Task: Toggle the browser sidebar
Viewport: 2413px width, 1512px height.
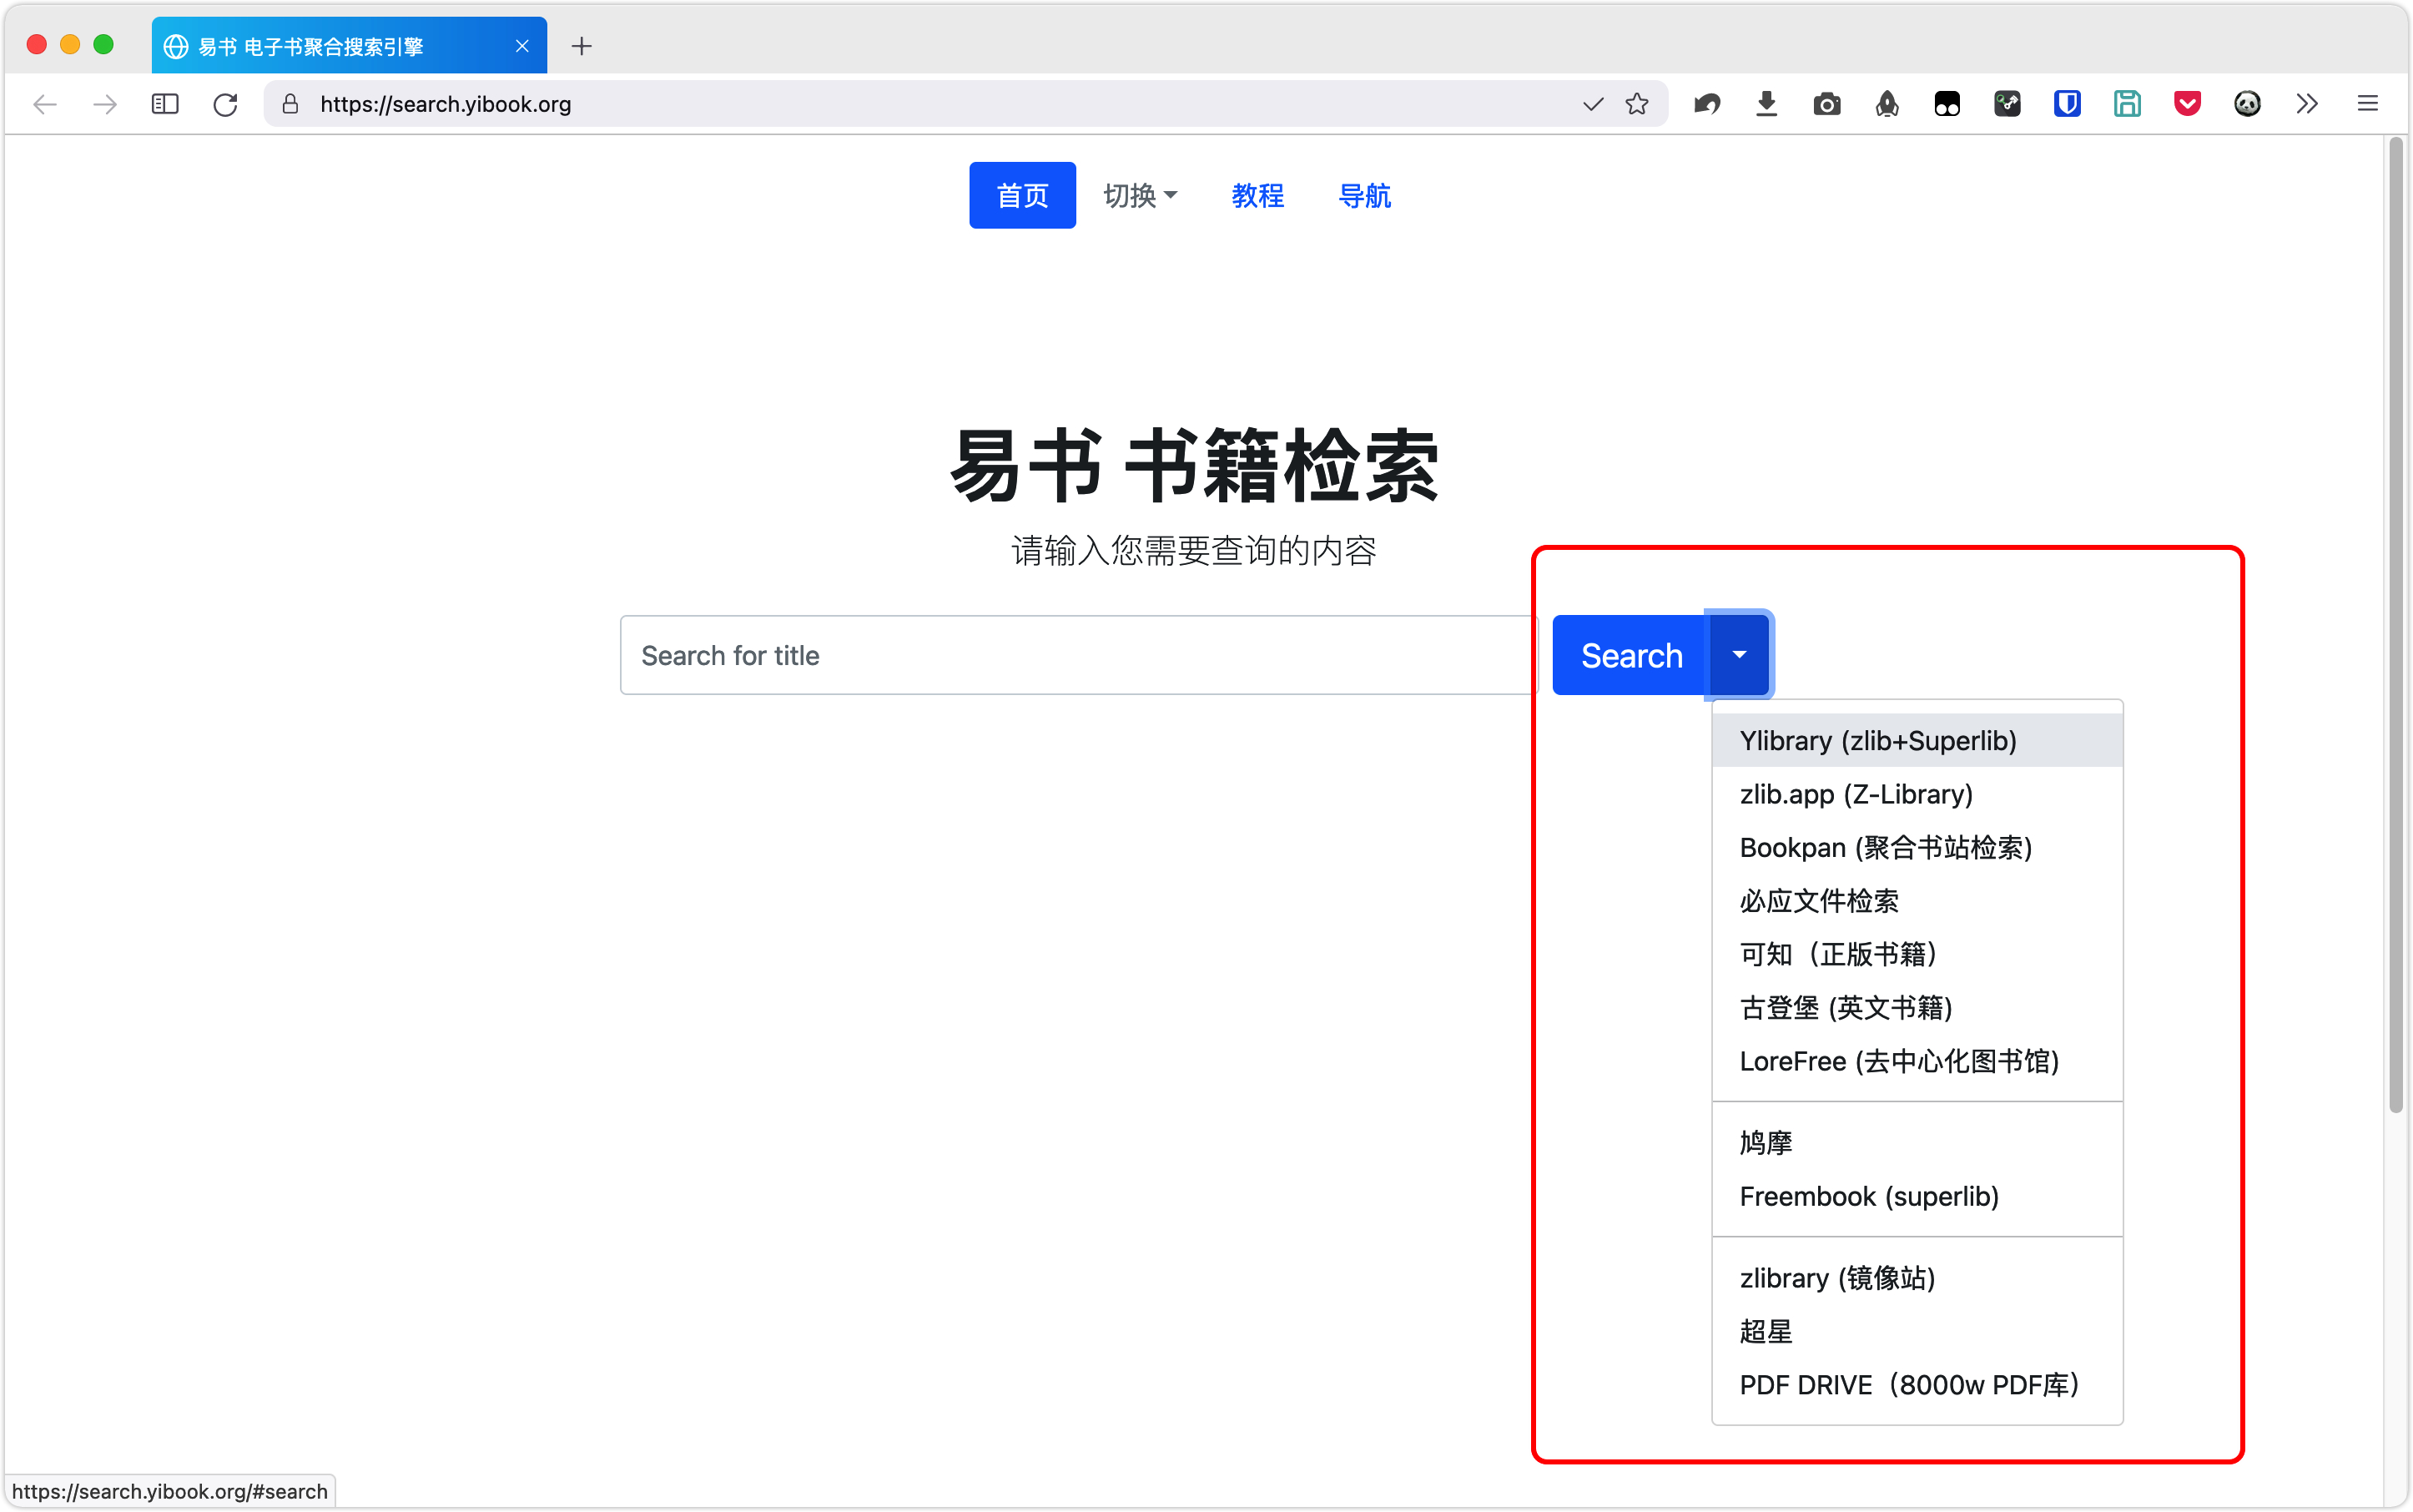Action: [165, 104]
